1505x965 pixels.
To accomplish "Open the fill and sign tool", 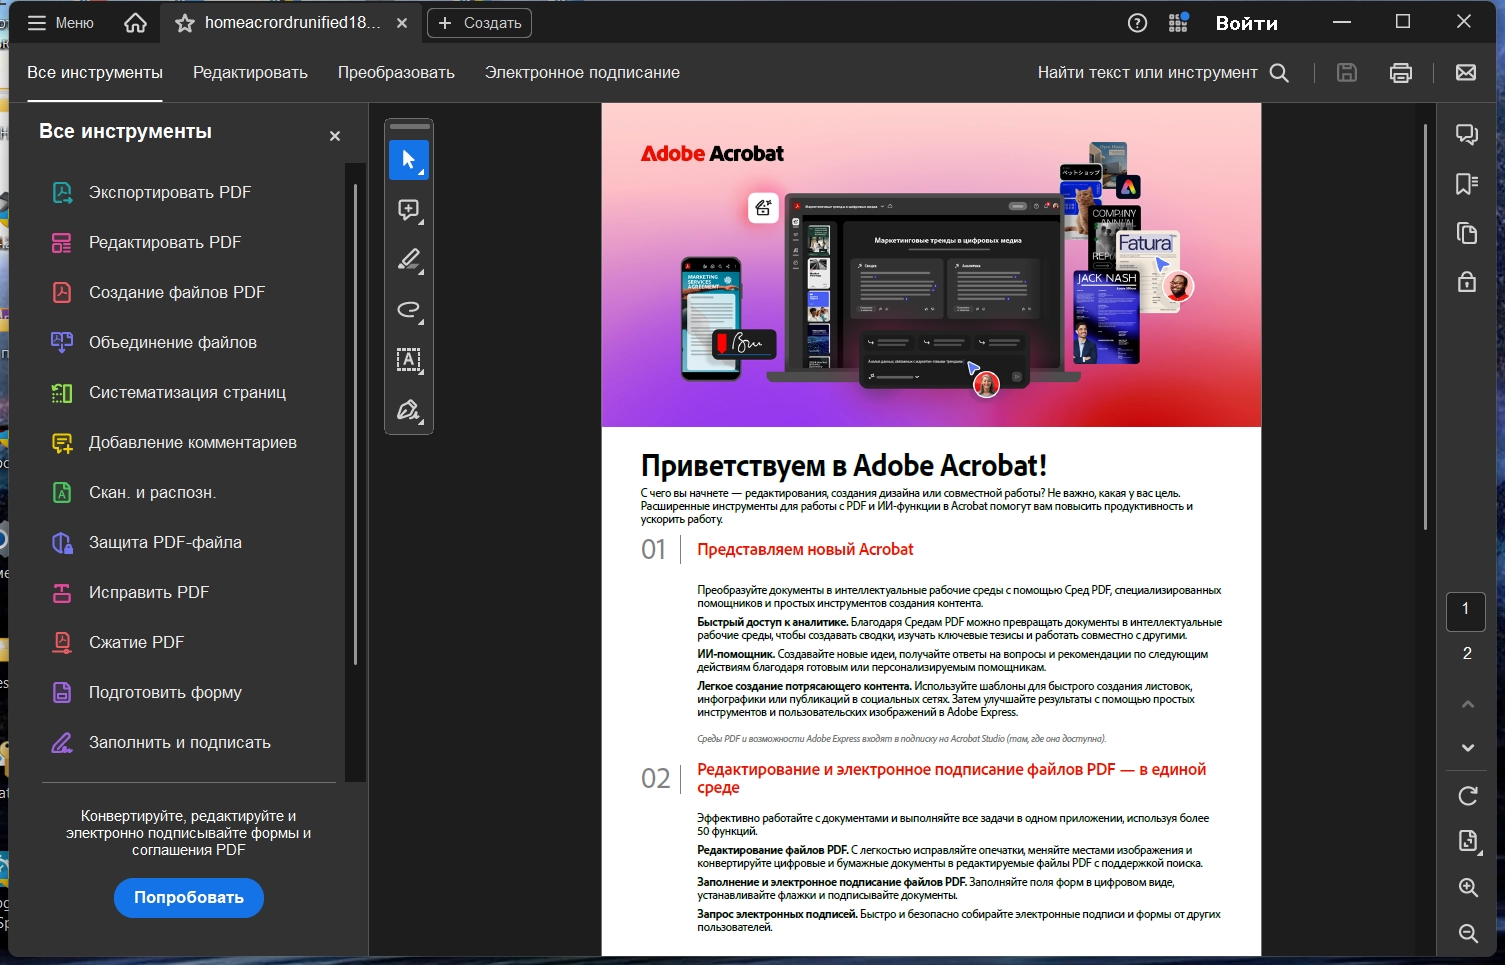I will tap(409, 410).
